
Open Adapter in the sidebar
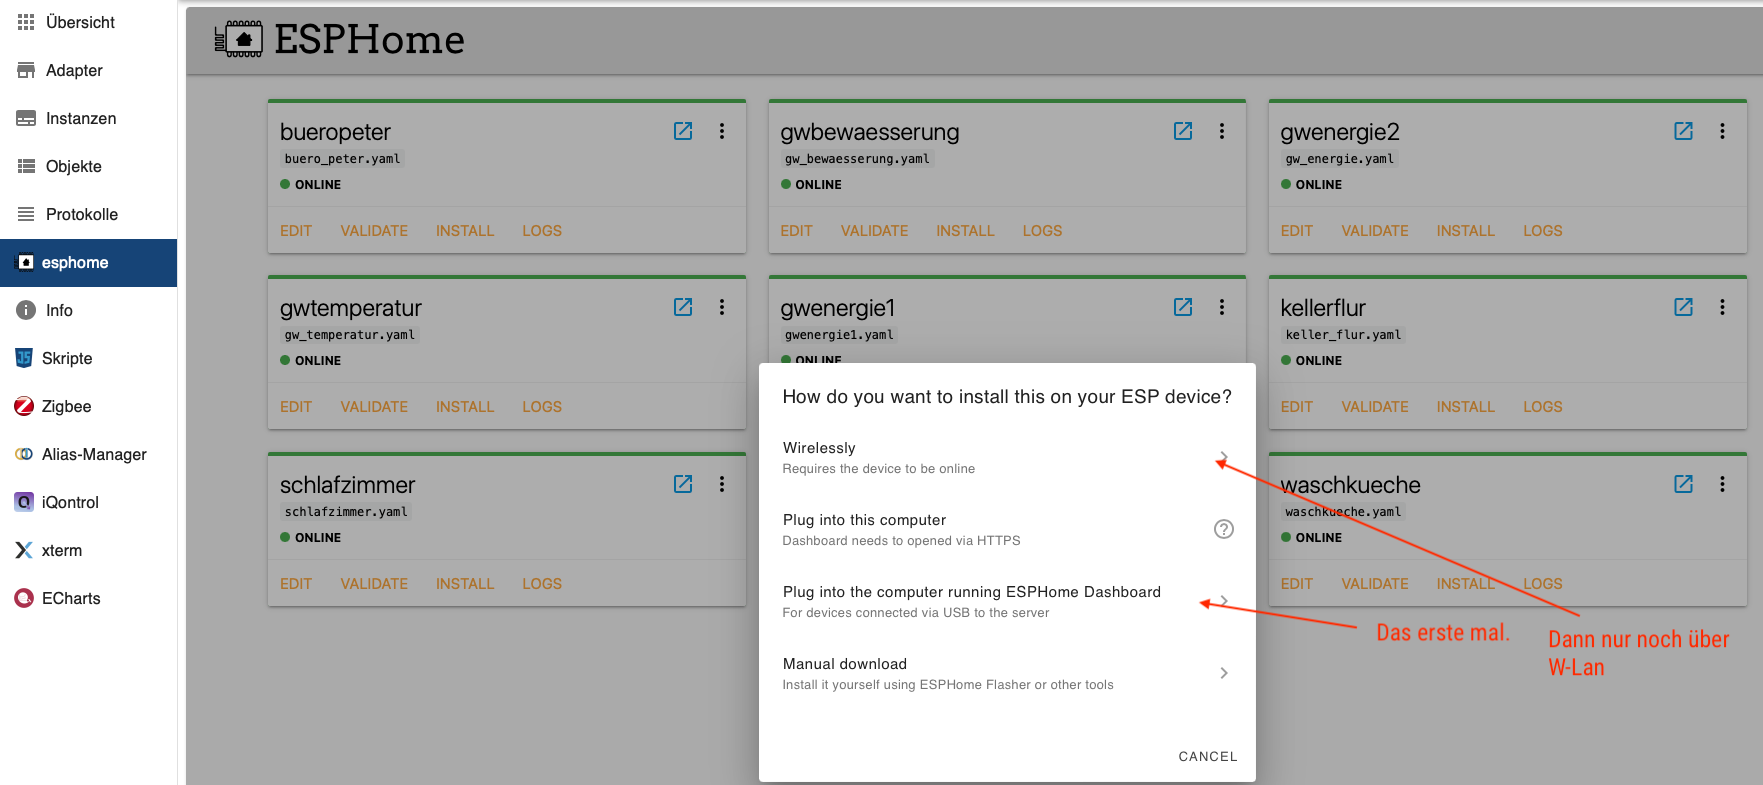[88, 70]
